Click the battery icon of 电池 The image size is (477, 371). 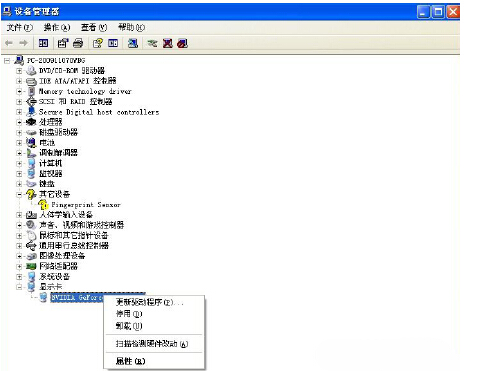point(31,143)
